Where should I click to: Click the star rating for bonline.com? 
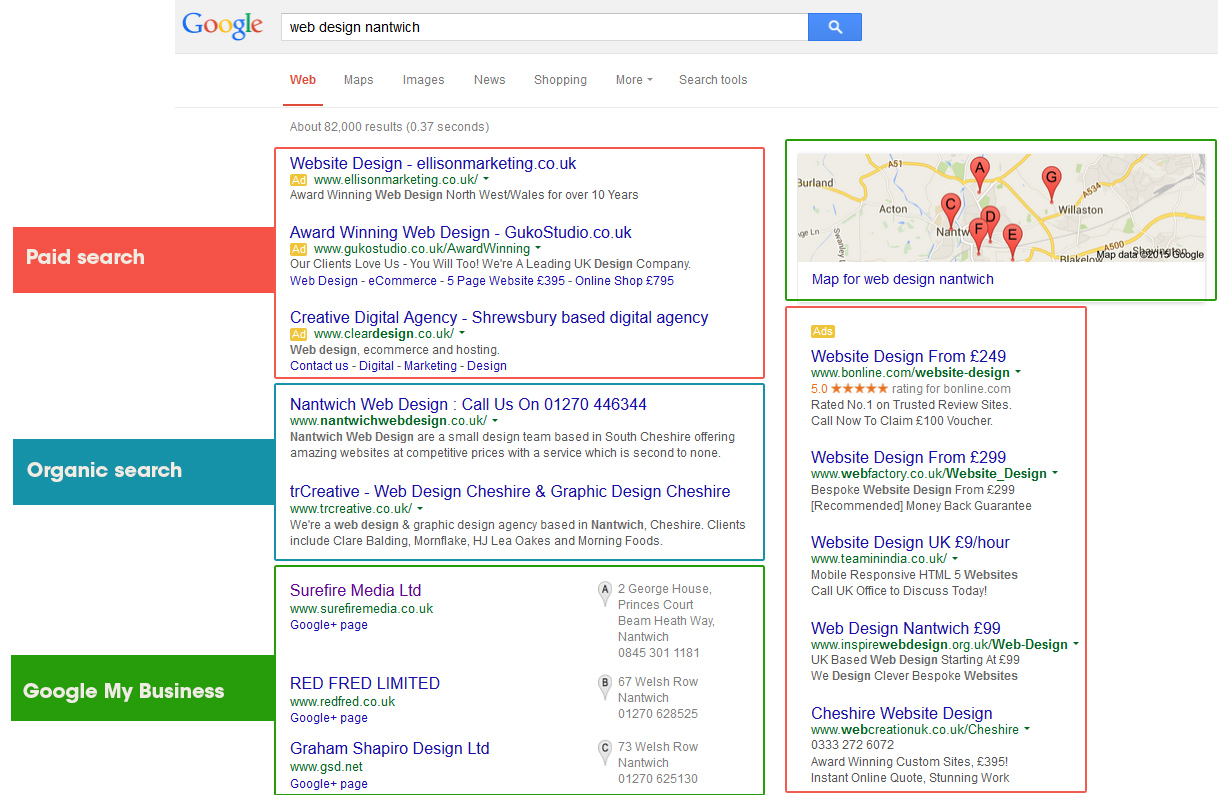pyautogui.click(x=859, y=389)
